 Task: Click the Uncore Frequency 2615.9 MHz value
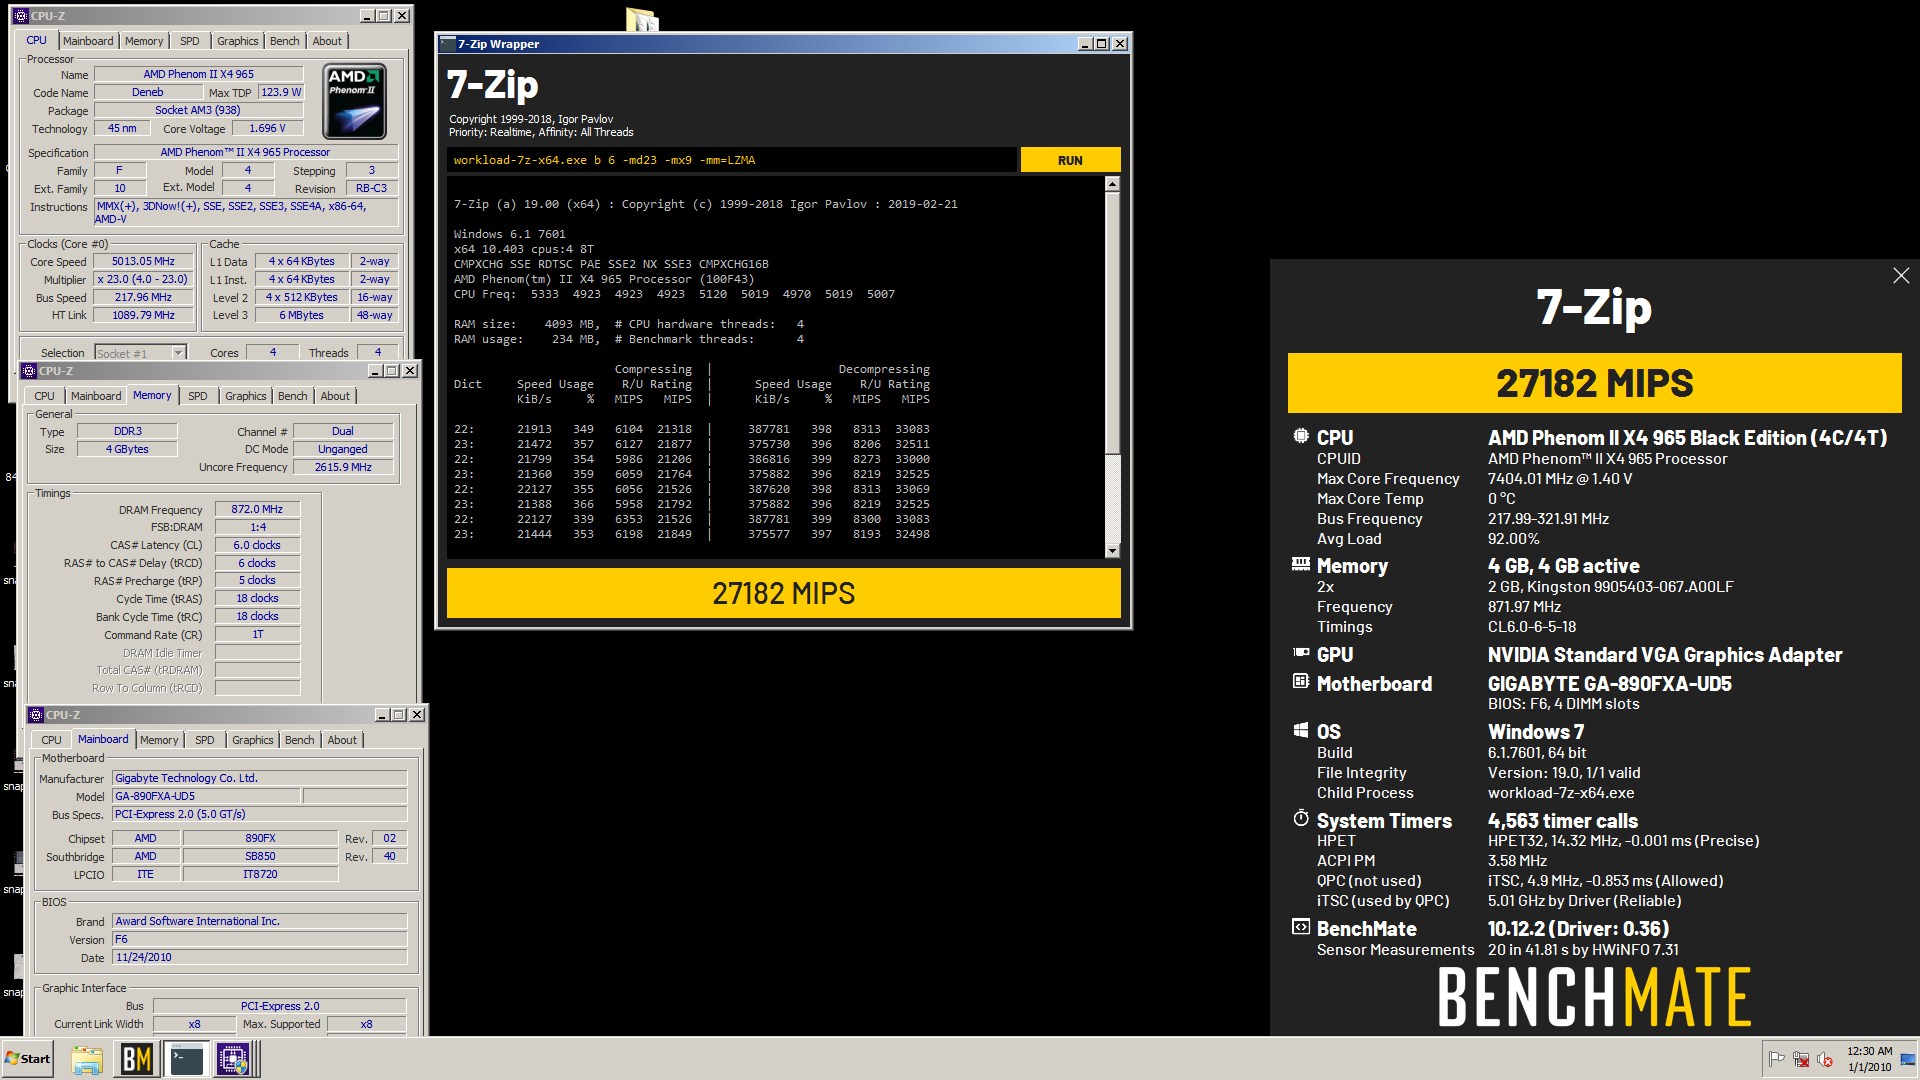tap(343, 467)
